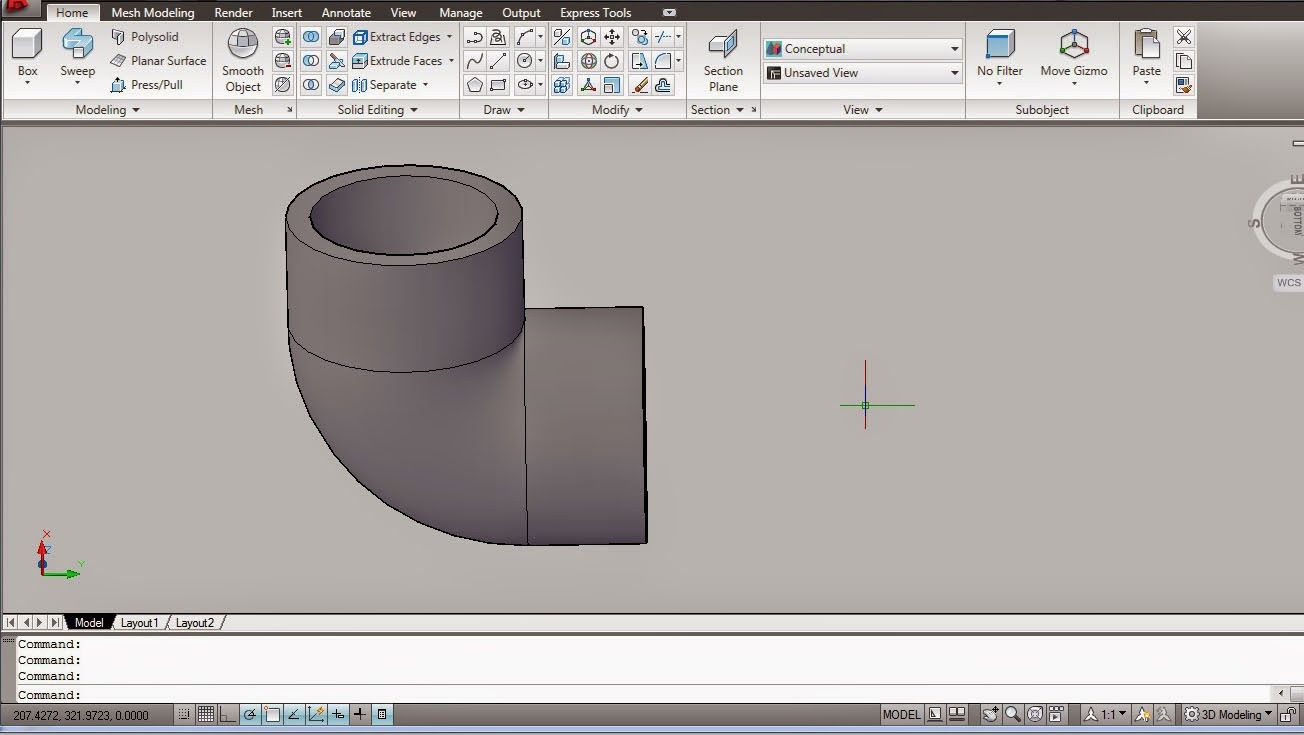This screenshot has height=735, width=1304.
Task: Toggle Object Snap Tracking in status bar
Action: tap(294, 714)
